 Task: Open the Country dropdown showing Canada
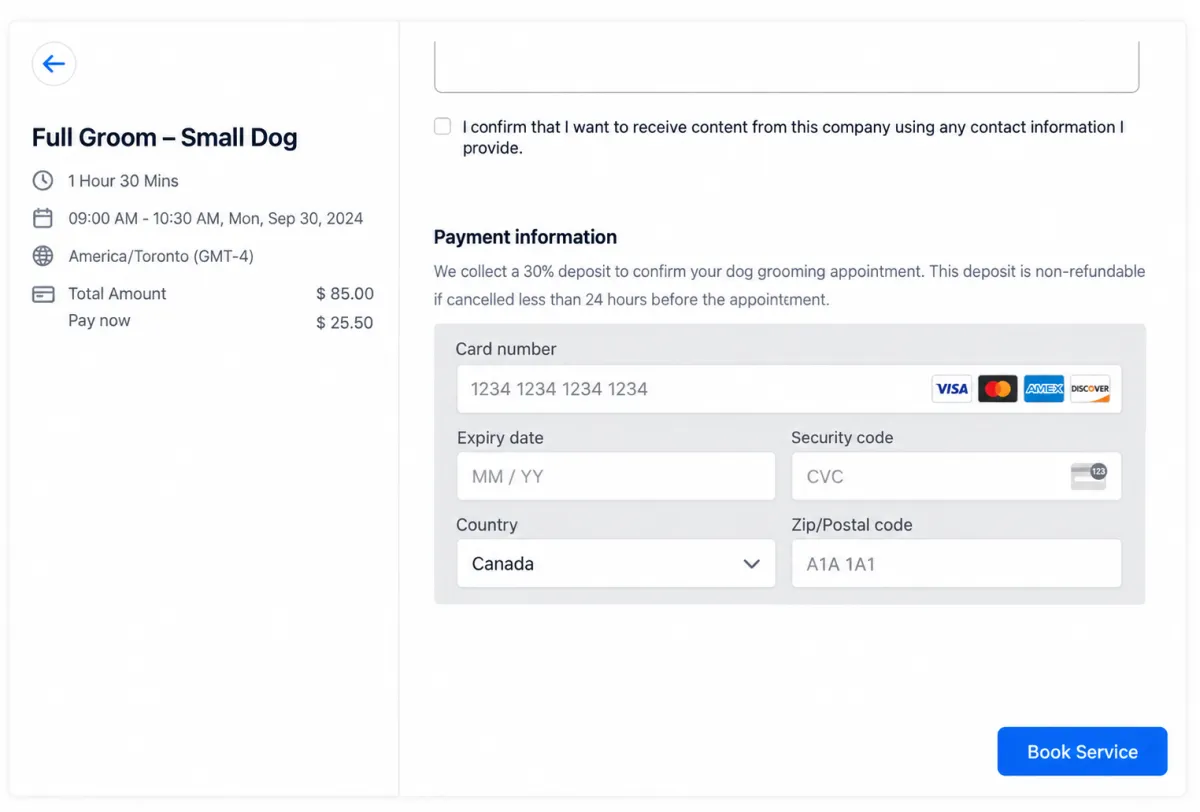616,564
